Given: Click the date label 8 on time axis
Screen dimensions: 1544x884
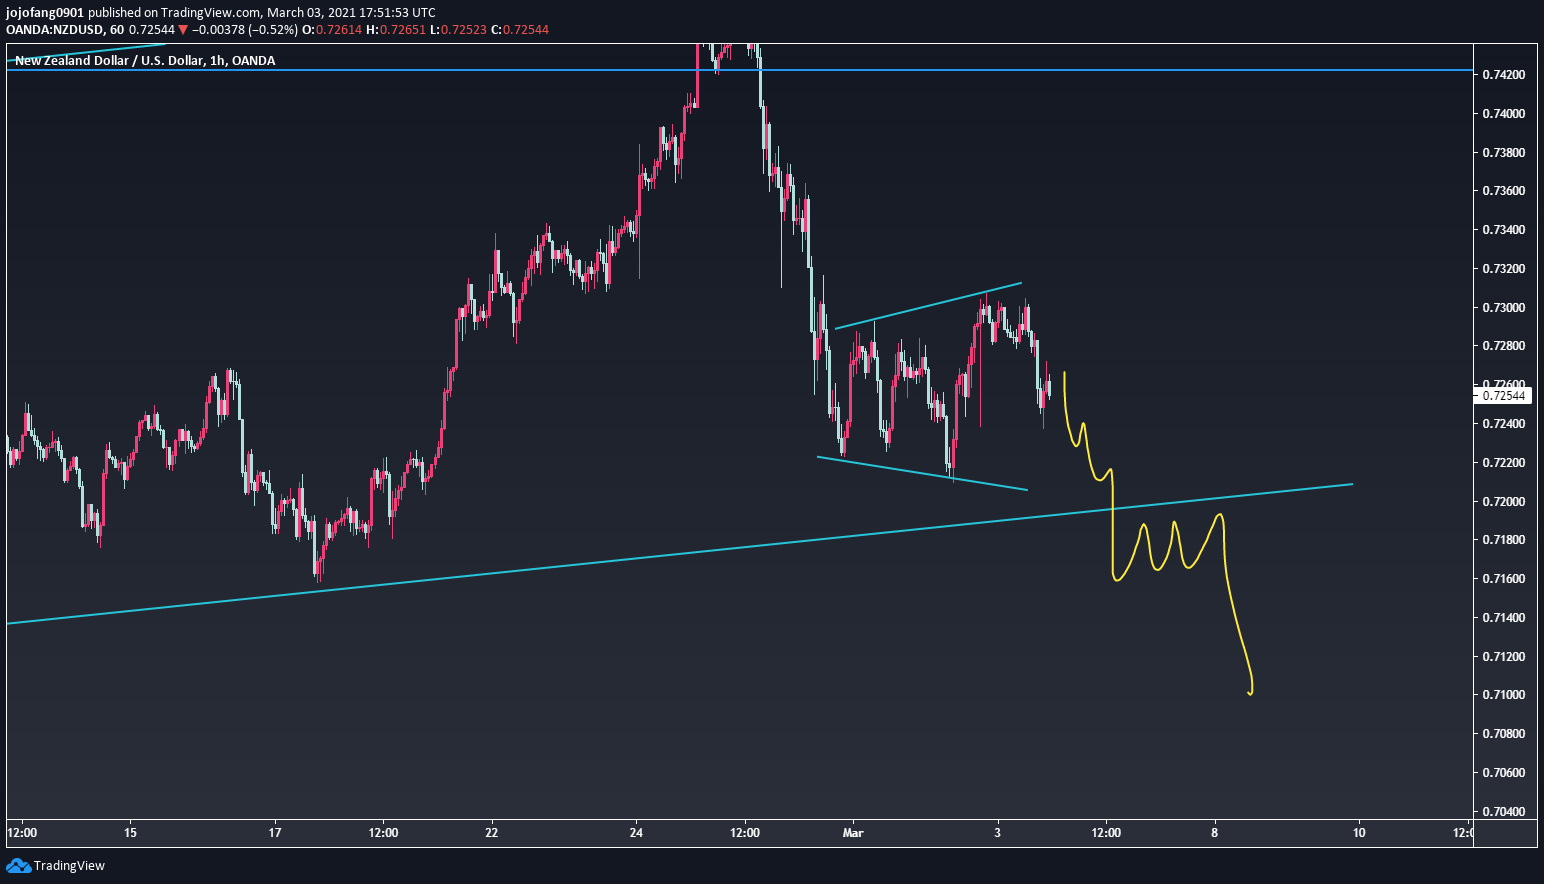Looking at the screenshot, I should point(1215,832).
